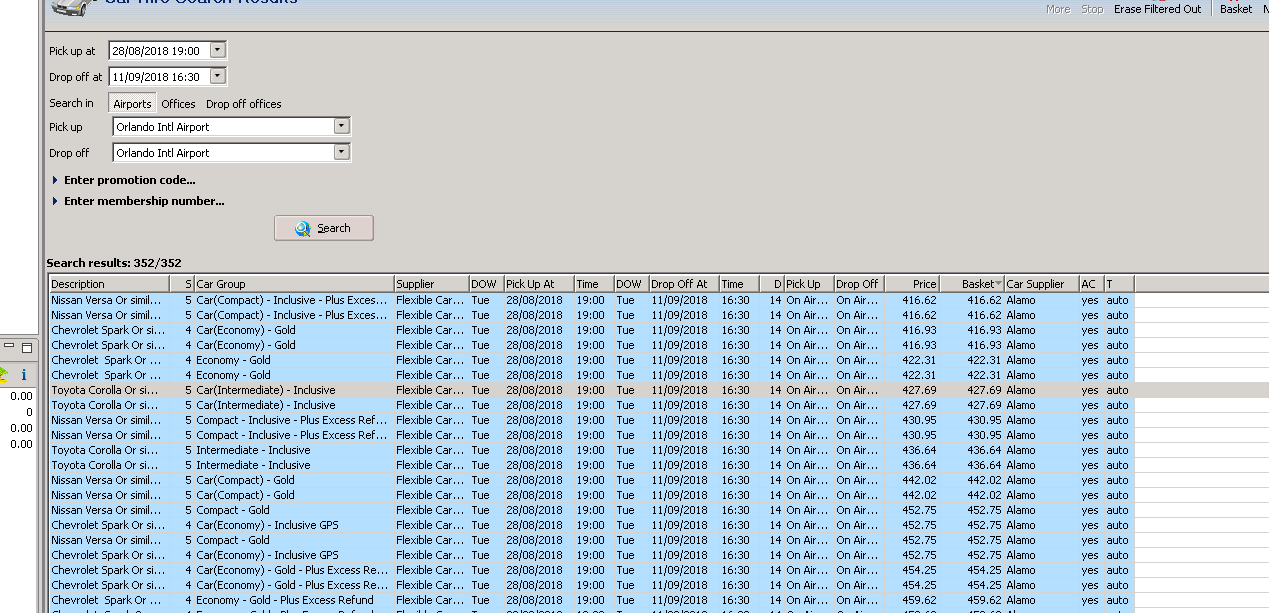Click Erase Filtered Out in the toolbar
The width and height of the screenshot is (1269, 613).
(1158, 9)
